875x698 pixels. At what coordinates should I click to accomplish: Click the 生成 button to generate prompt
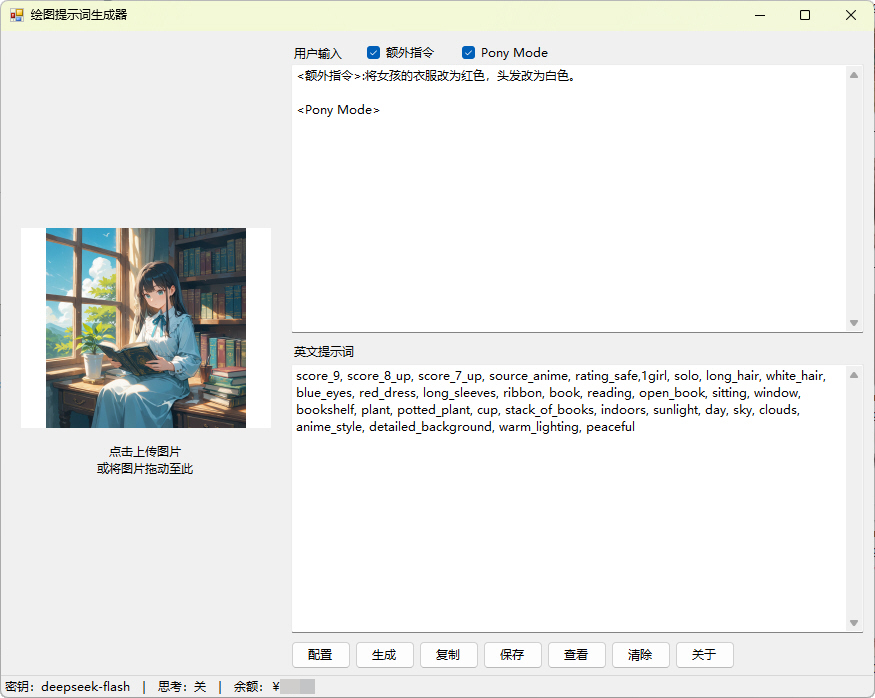pos(384,654)
